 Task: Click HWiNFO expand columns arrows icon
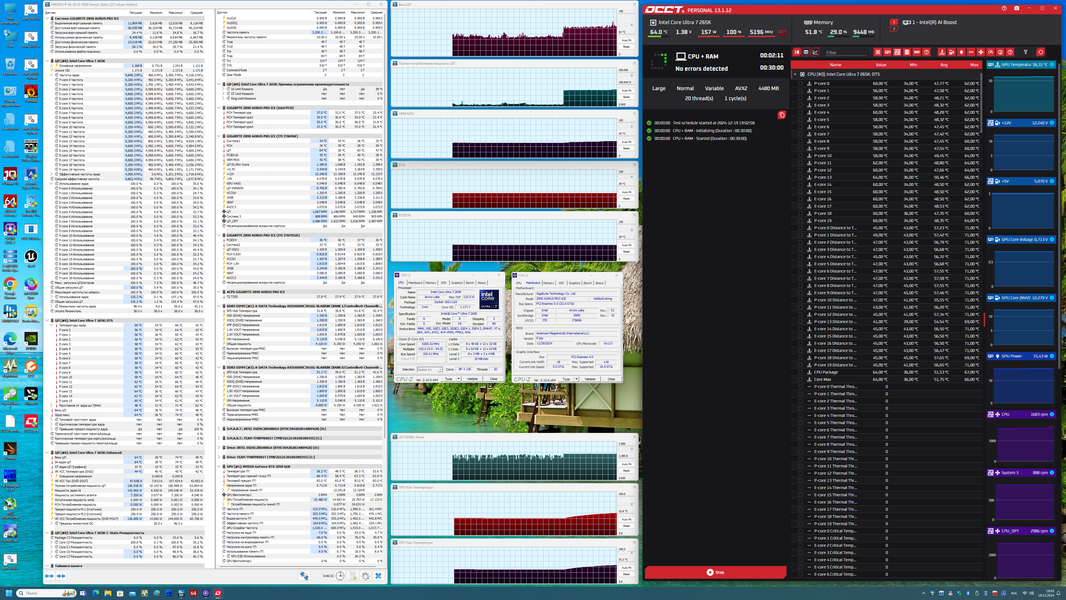point(49,576)
